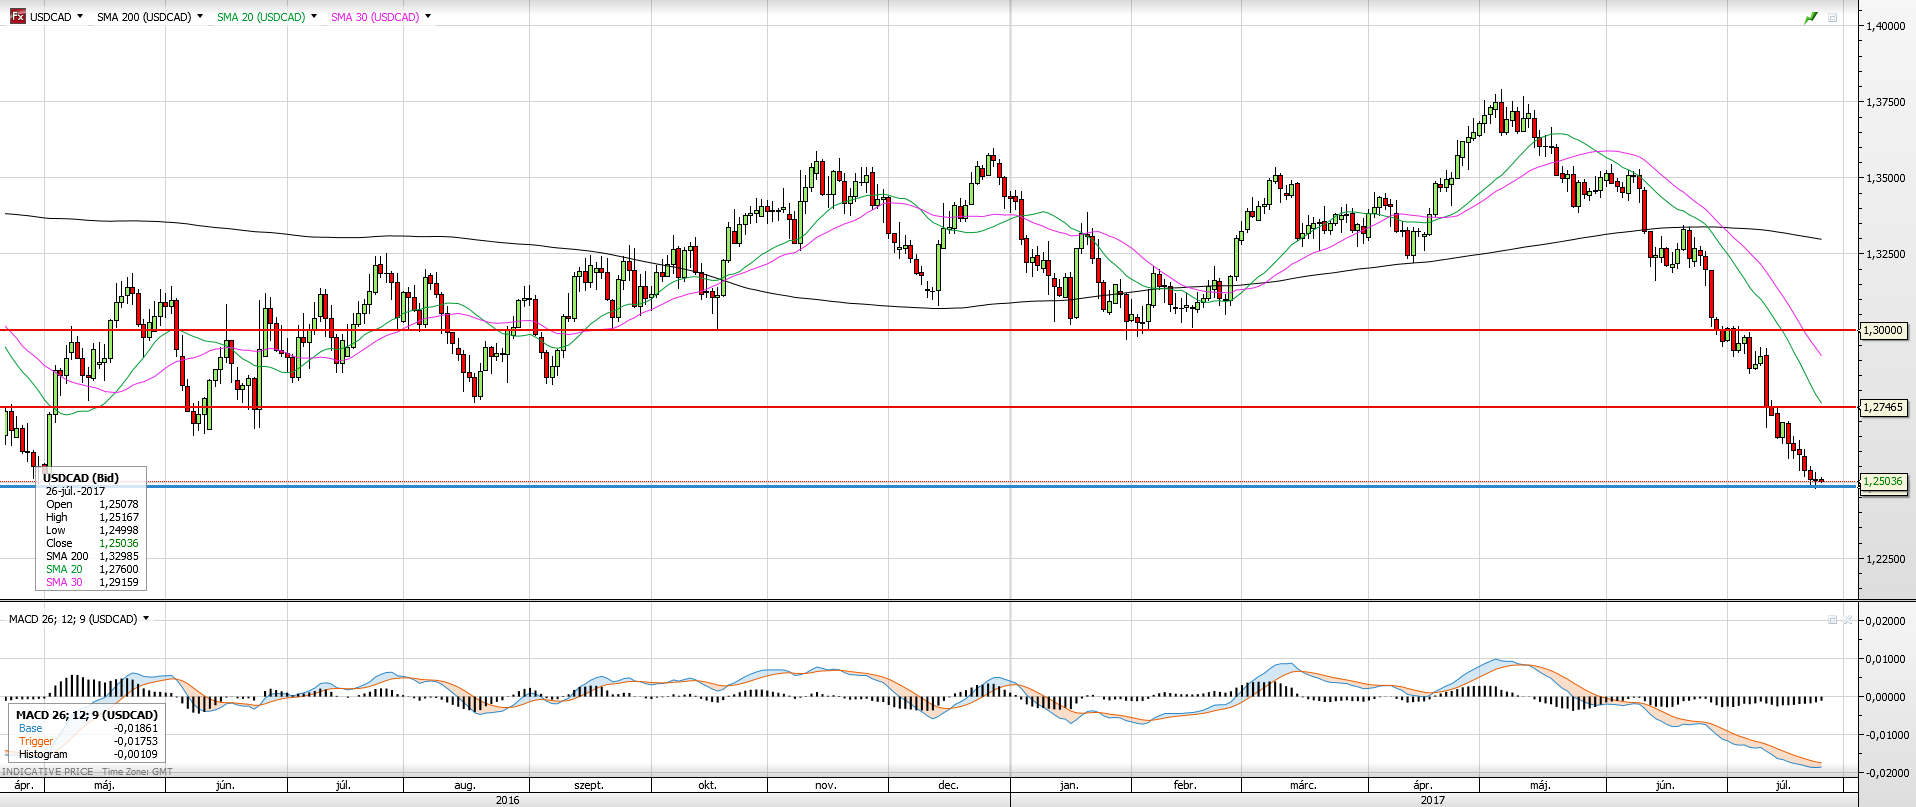Click the MACD info box title
The height and width of the screenshot is (807, 1916).
pyautogui.click(x=87, y=715)
